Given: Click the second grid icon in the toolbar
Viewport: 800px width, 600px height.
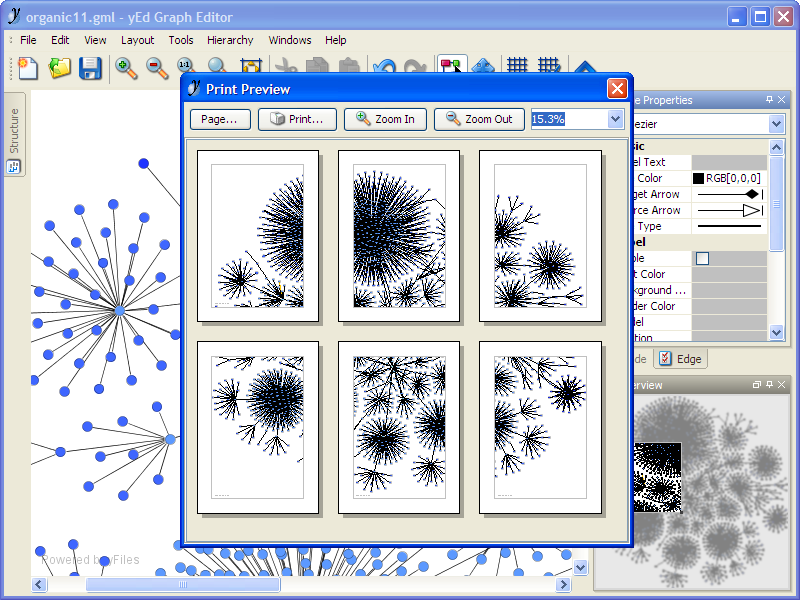Looking at the screenshot, I should click(549, 66).
